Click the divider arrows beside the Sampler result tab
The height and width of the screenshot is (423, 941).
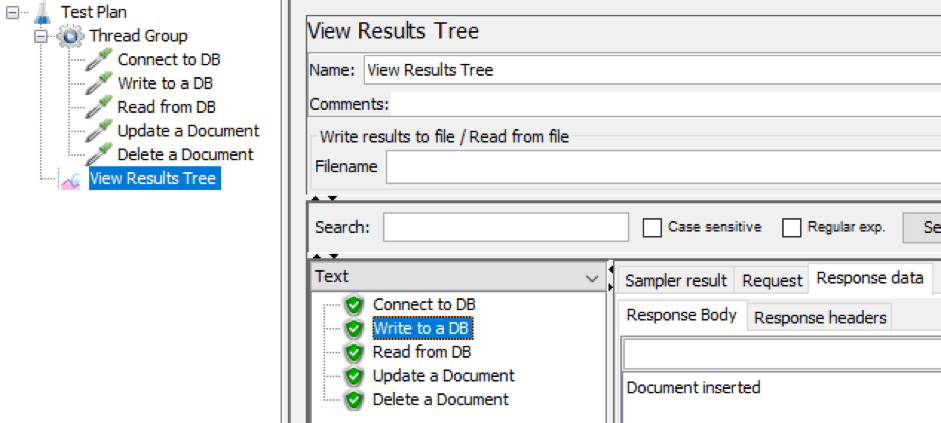611,279
